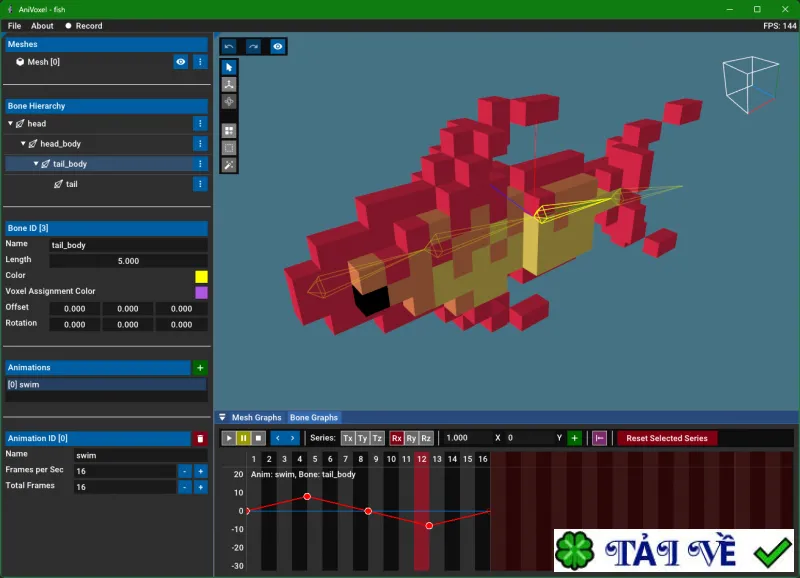The image size is (800, 578).
Task: Collapse the head bone tree node
Action: click(x=10, y=123)
